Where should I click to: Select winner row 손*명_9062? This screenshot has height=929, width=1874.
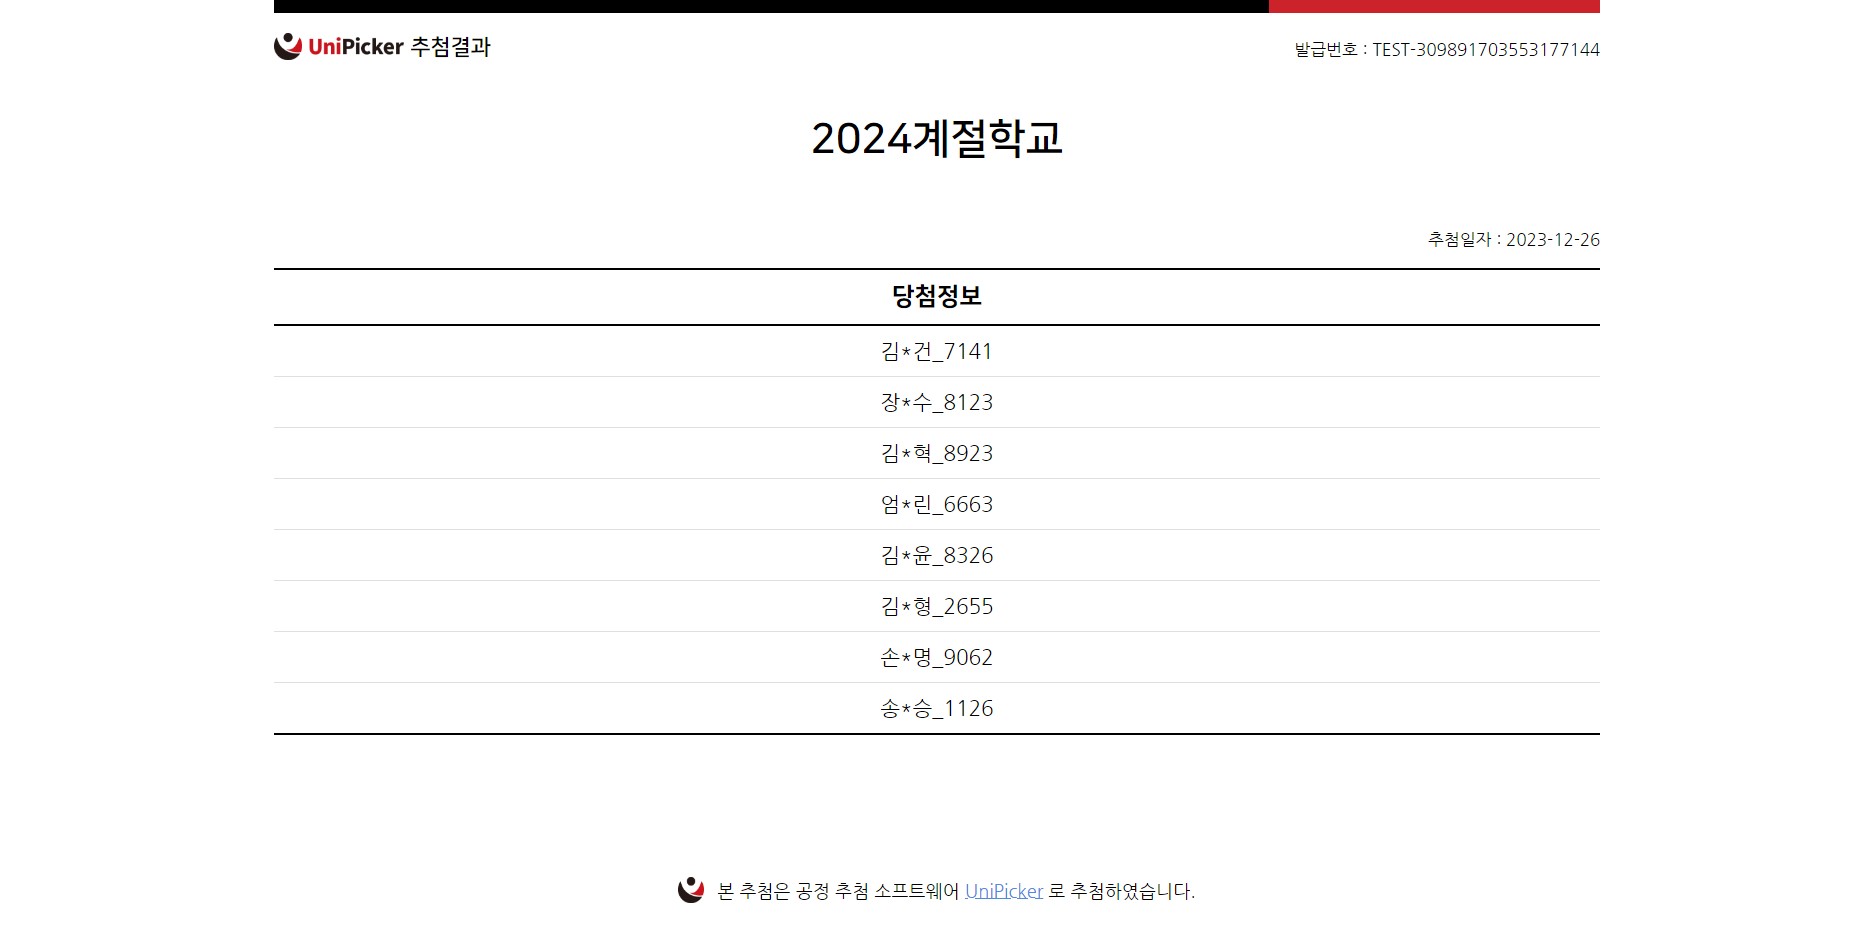(936, 658)
